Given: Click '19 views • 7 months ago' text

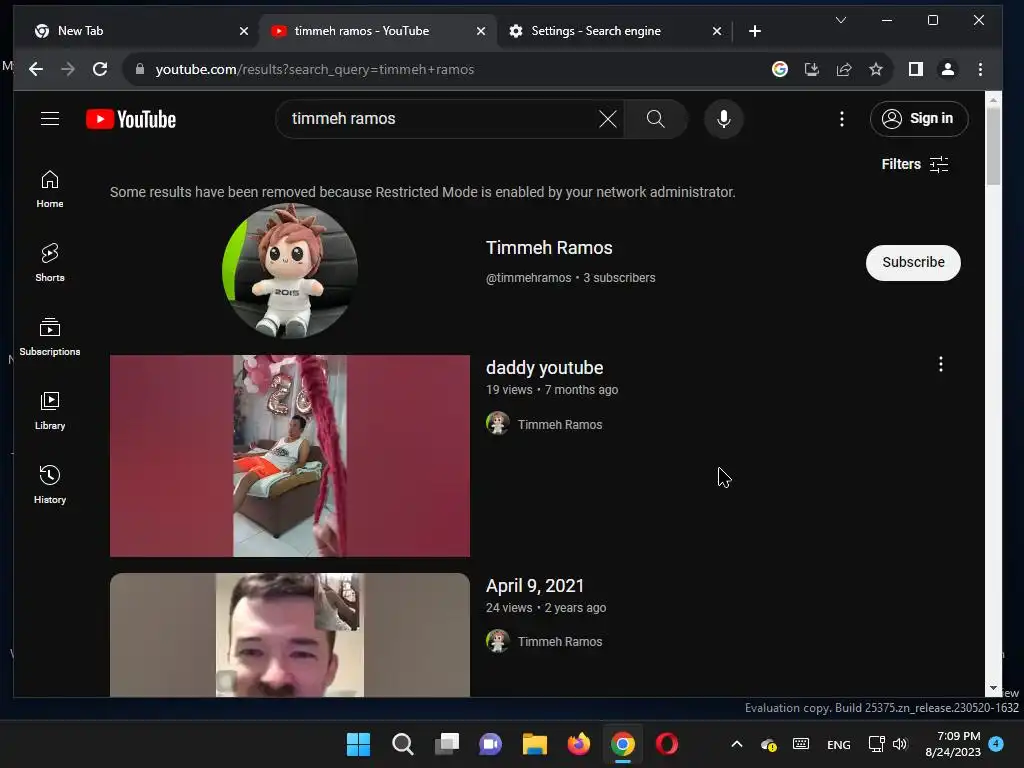Looking at the screenshot, I should (552, 390).
